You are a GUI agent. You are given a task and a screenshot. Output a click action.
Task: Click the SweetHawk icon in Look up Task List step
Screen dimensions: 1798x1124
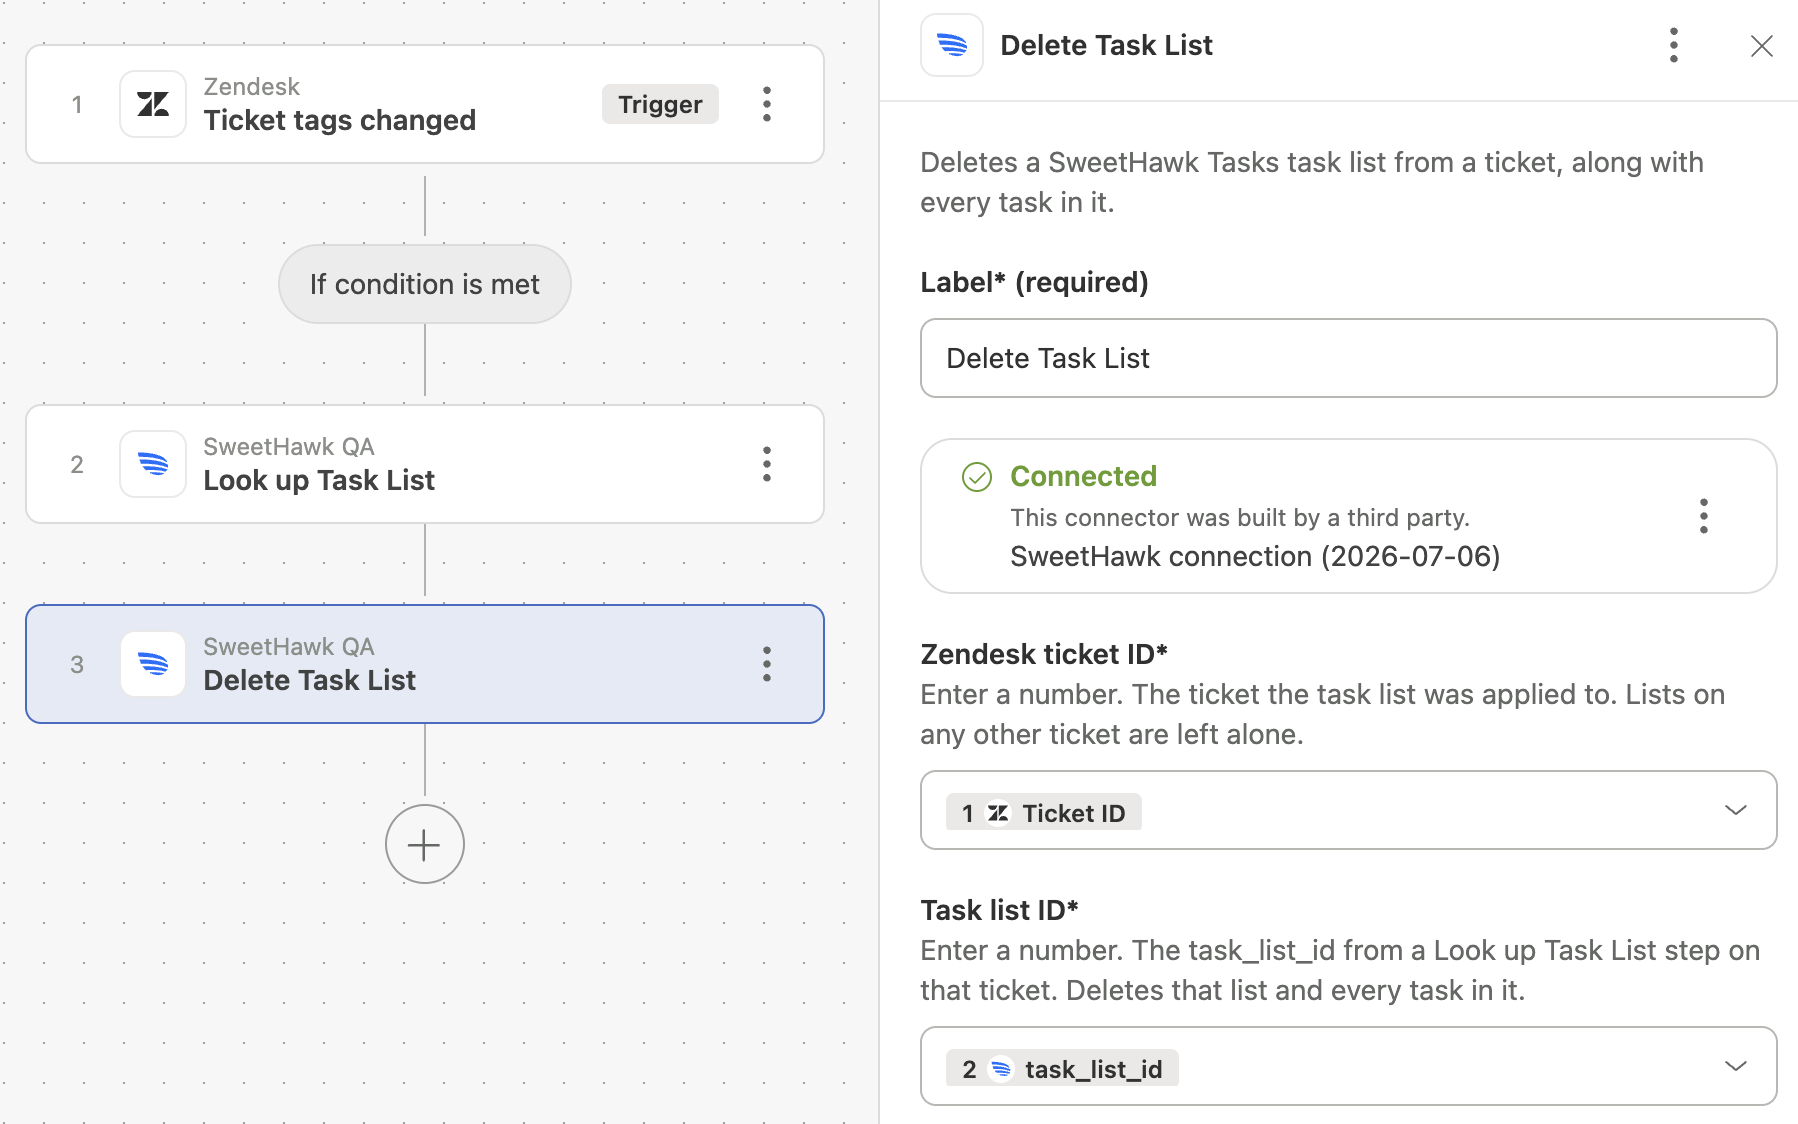pyautogui.click(x=153, y=464)
